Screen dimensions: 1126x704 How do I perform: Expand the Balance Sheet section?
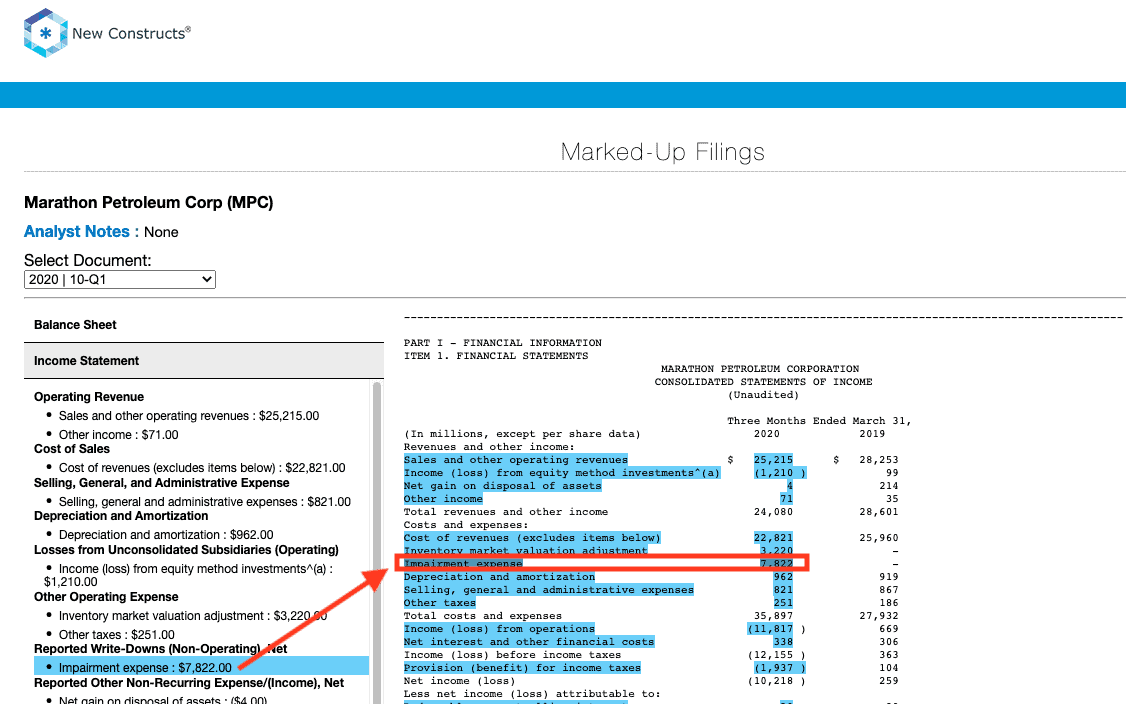204,325
